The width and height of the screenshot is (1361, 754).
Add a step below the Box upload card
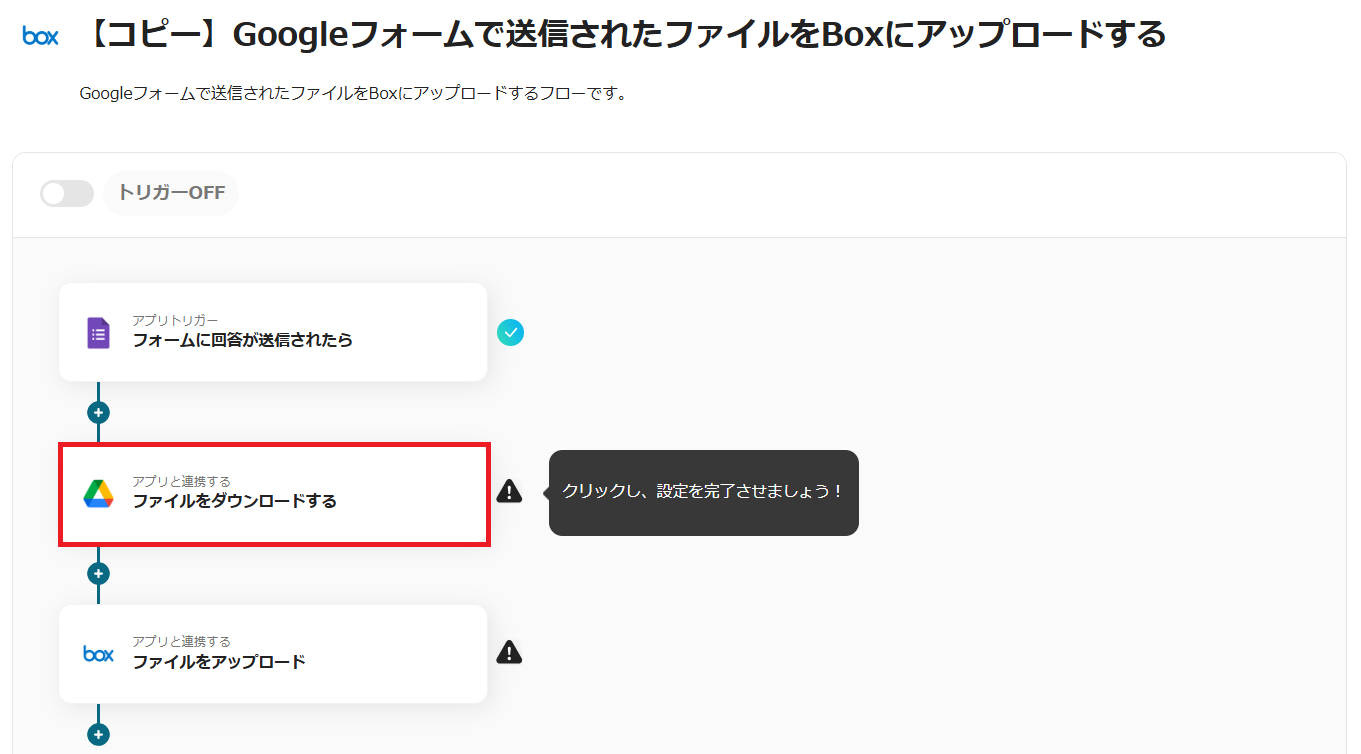click(98, 734)
